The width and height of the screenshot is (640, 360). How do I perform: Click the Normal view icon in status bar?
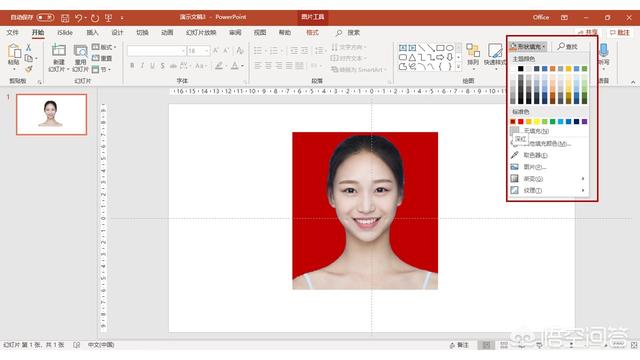(486, 345)
